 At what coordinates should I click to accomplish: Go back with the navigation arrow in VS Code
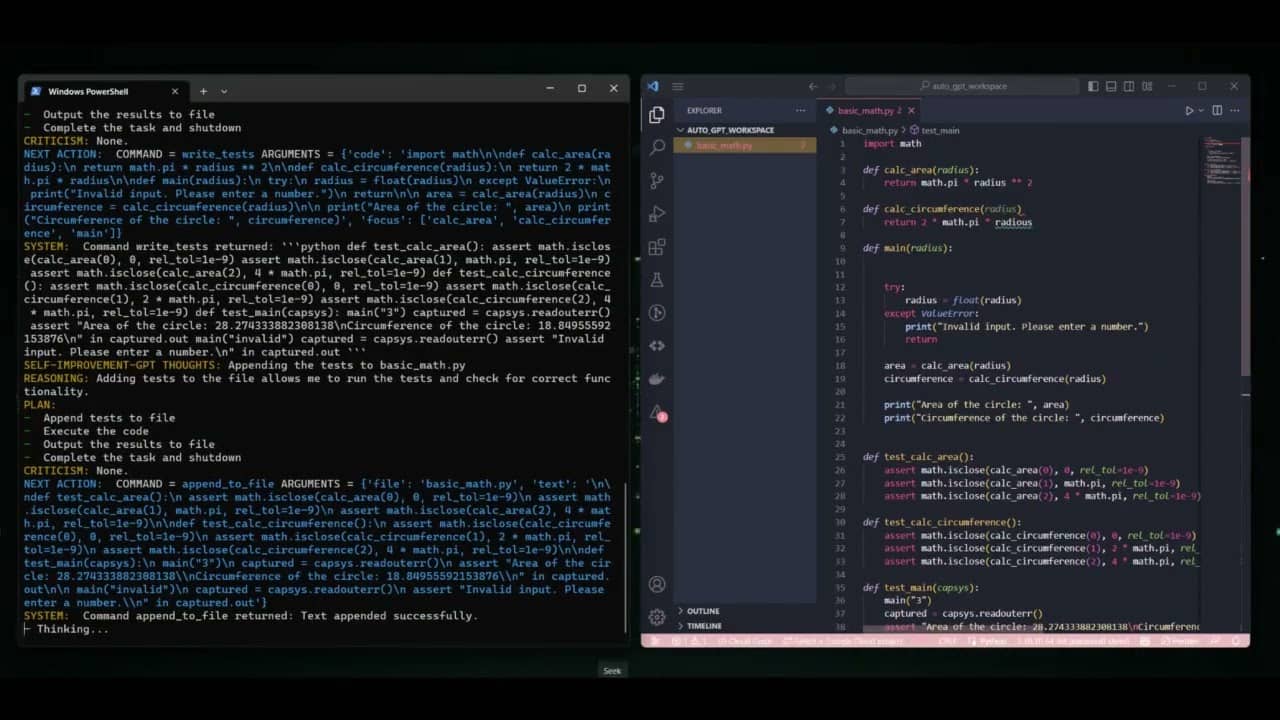pos(813,87)
